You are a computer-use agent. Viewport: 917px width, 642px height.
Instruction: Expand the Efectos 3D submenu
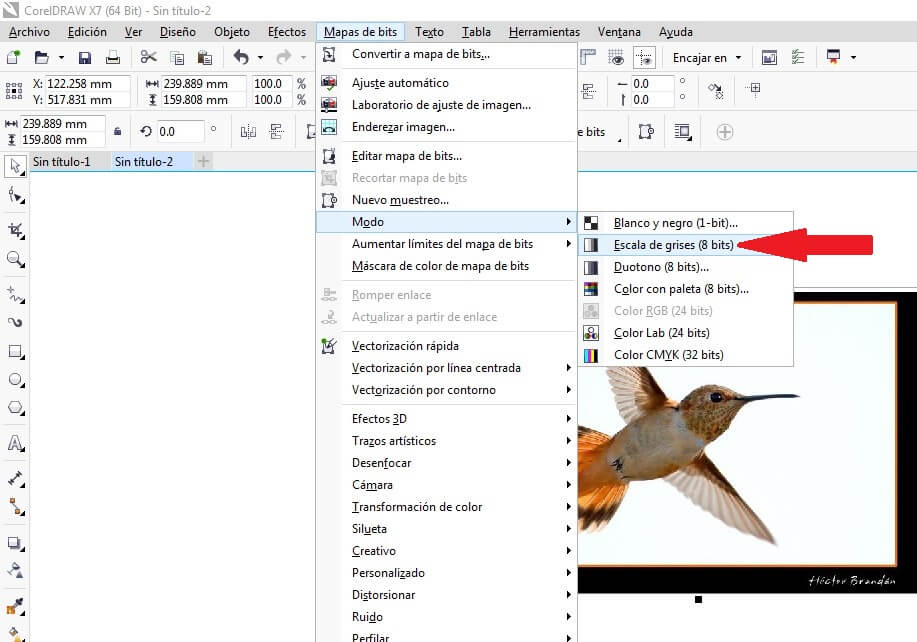[x=447, y=419]
